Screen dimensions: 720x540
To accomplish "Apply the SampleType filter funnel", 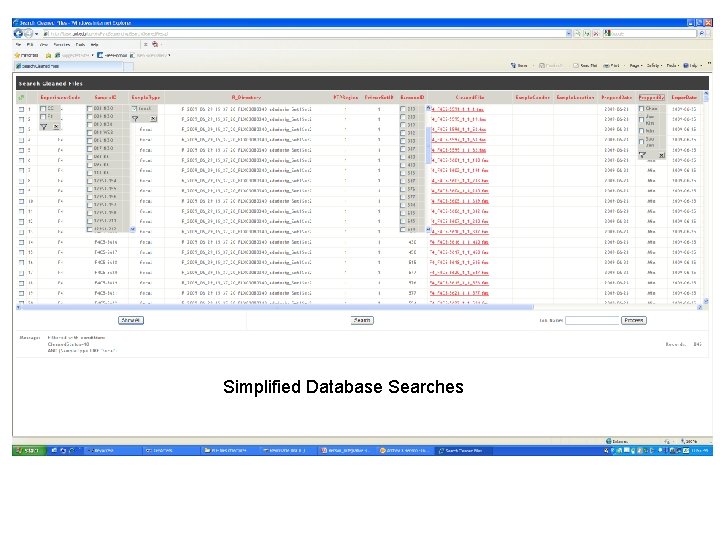I will (x=135, y=119).
